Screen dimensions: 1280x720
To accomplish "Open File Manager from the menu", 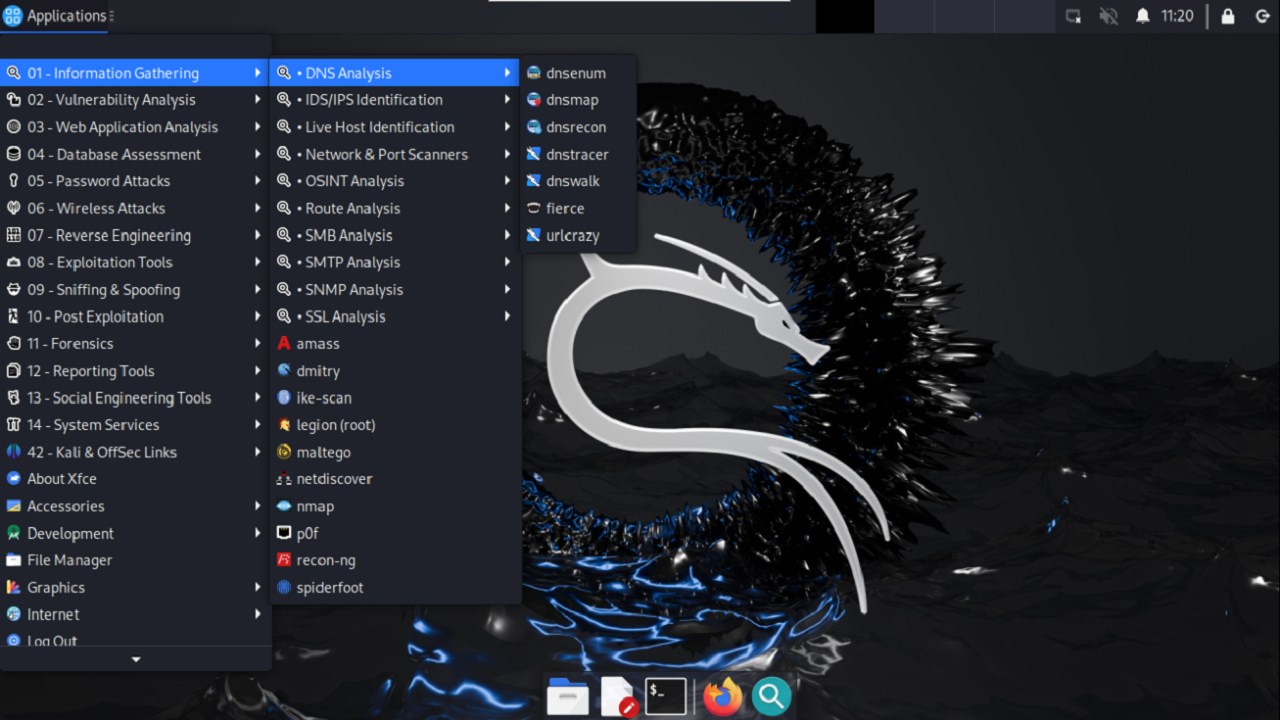I will click(136, 560).
